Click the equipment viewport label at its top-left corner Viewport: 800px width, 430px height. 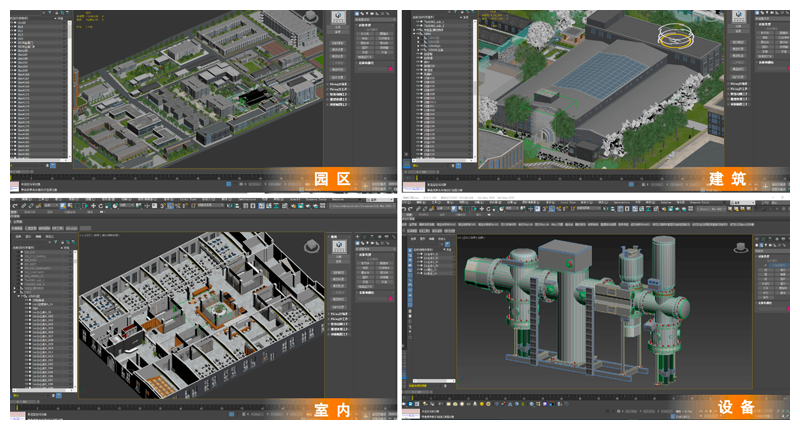point(470,238)
